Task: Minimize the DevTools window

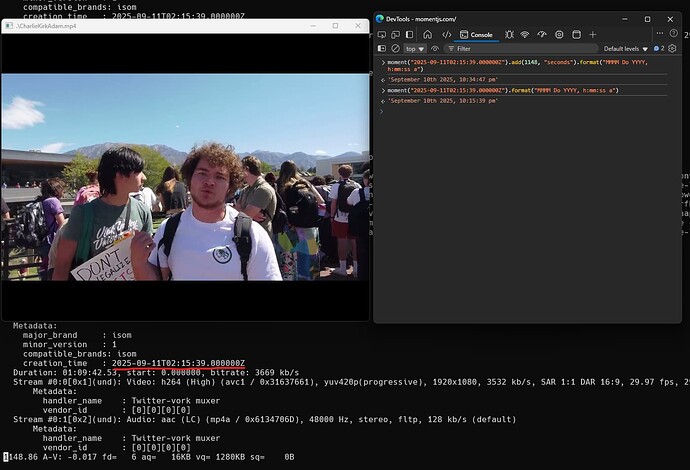Action: [625, 19]
